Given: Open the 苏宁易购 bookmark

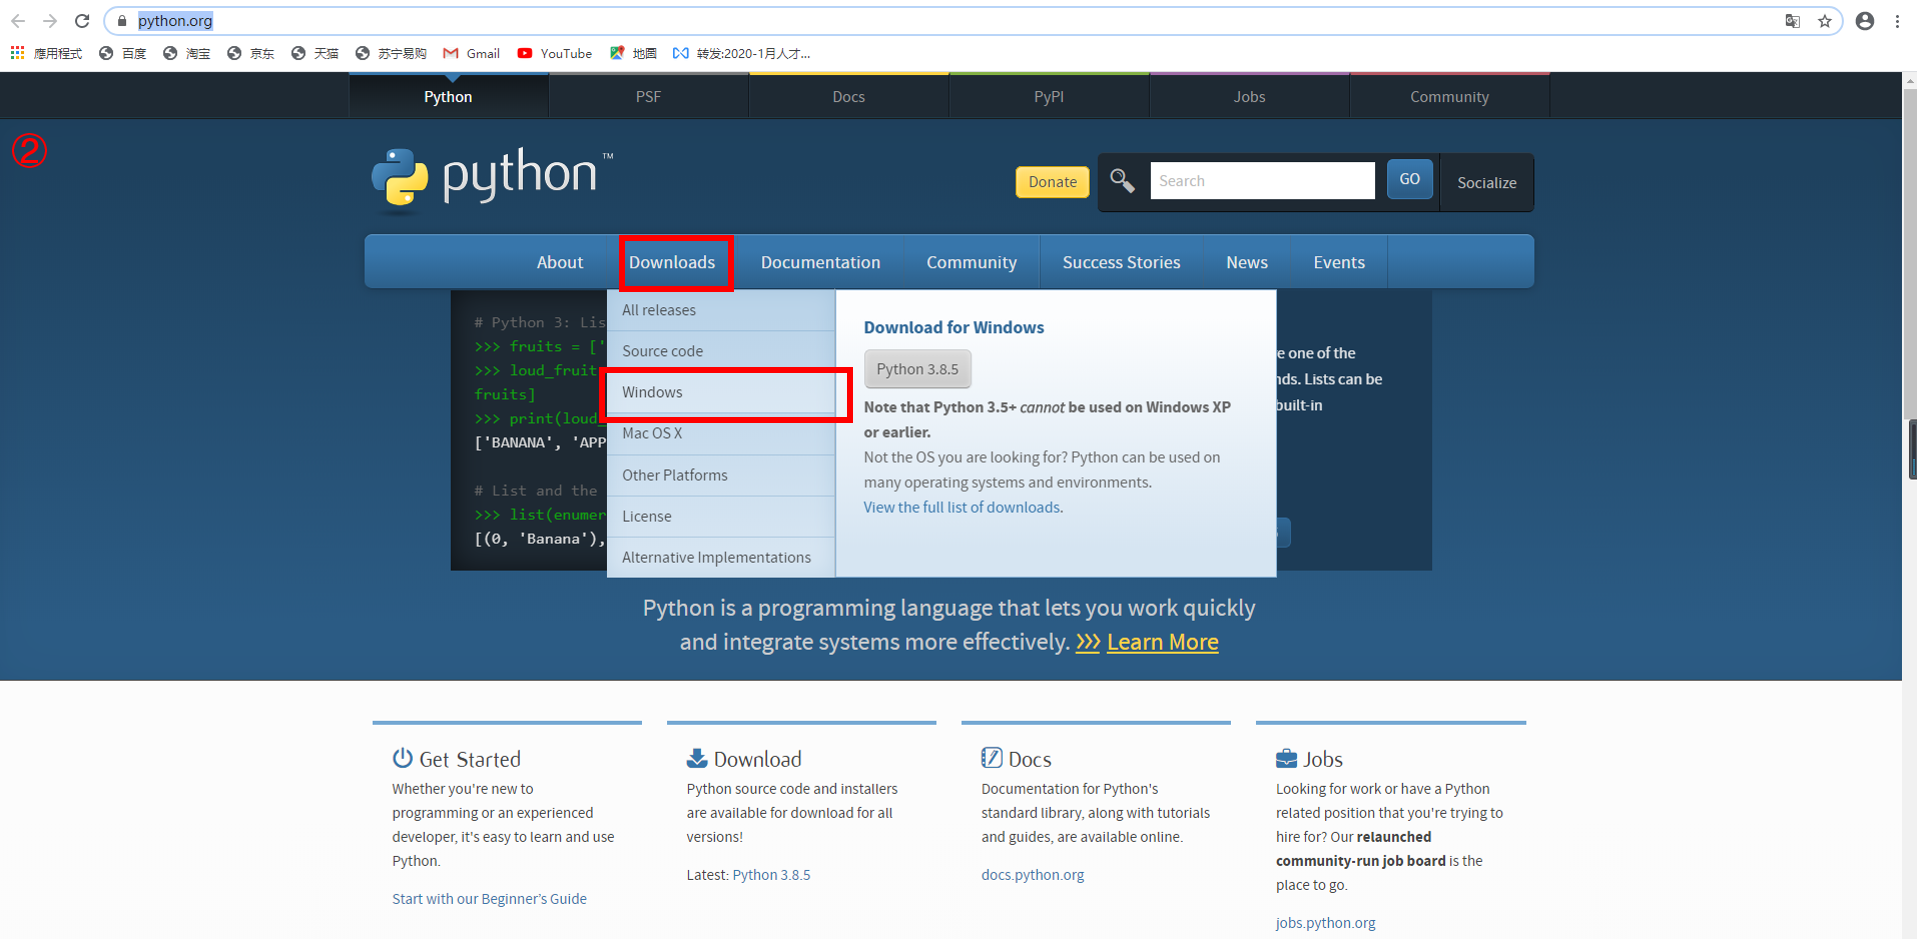Looking at the screenshot, I should click(x=391, y=53).
